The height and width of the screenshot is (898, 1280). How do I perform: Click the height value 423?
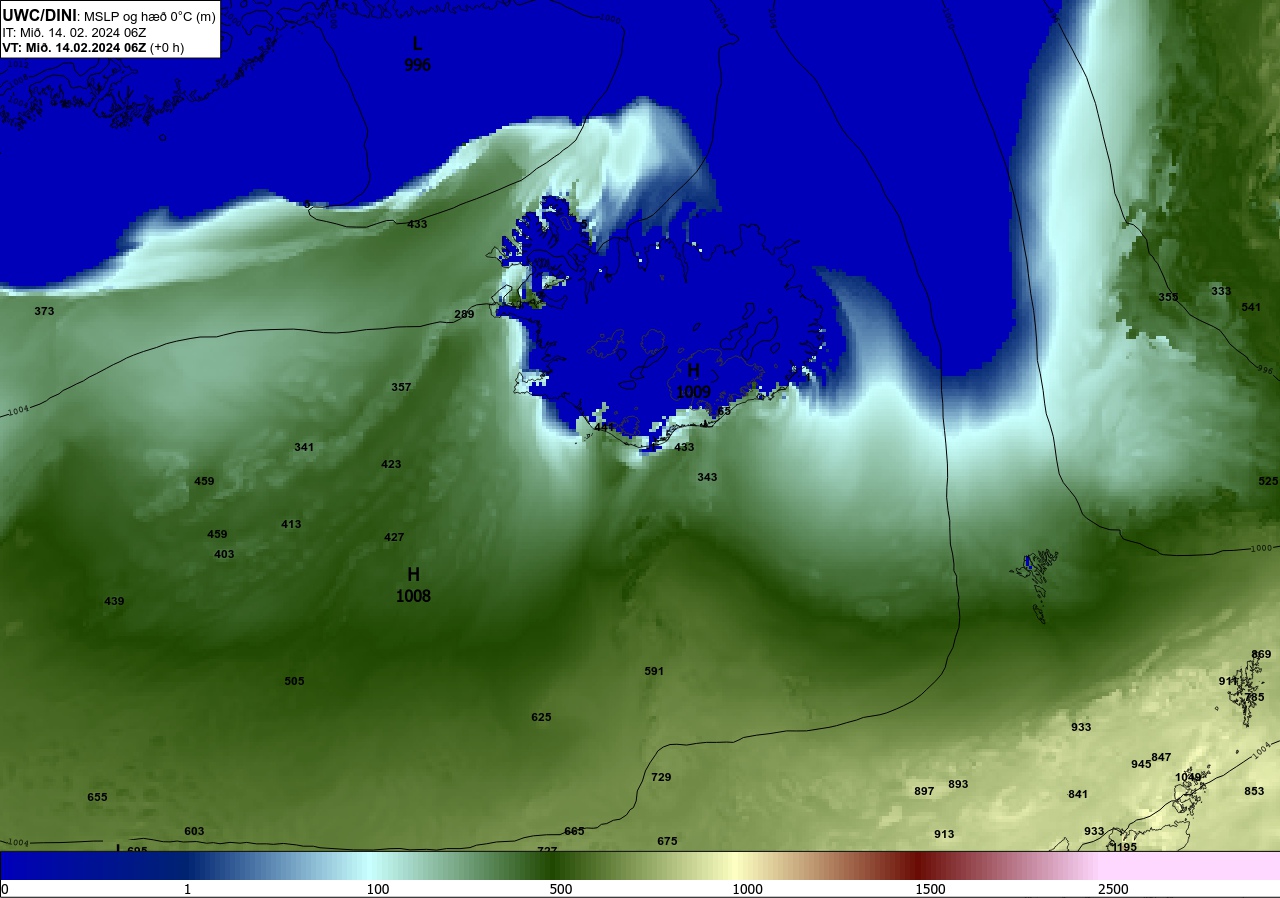click(391, 464)
